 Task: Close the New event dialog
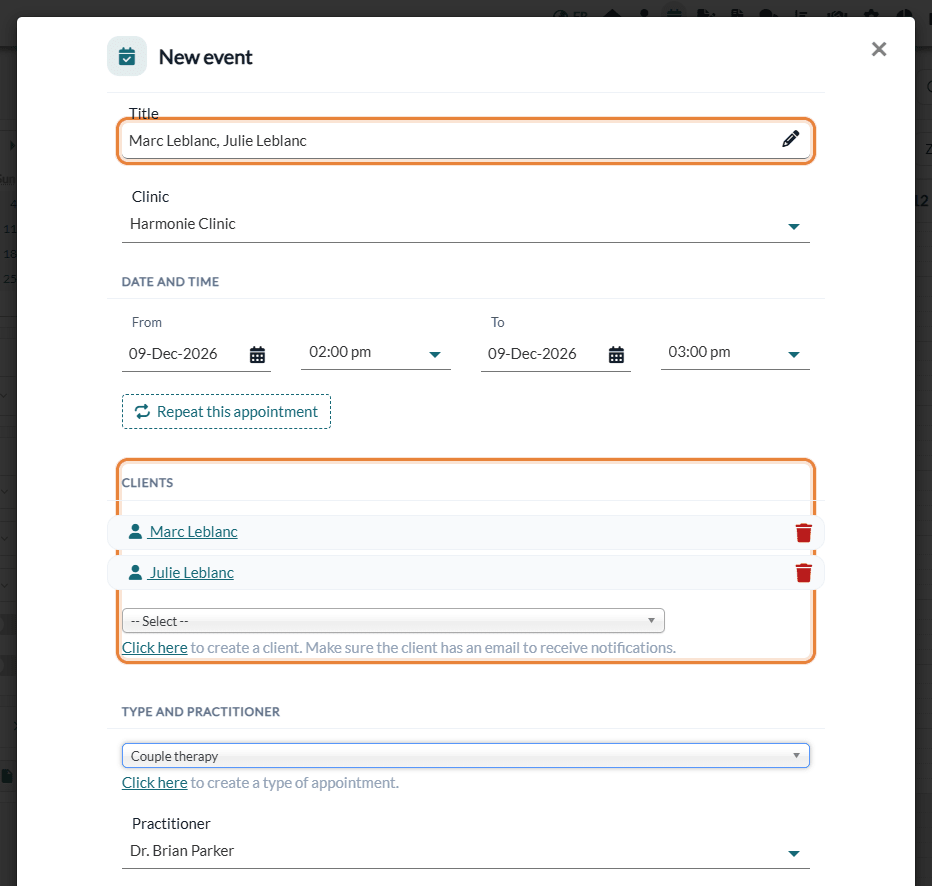click(x=879, y=49)
